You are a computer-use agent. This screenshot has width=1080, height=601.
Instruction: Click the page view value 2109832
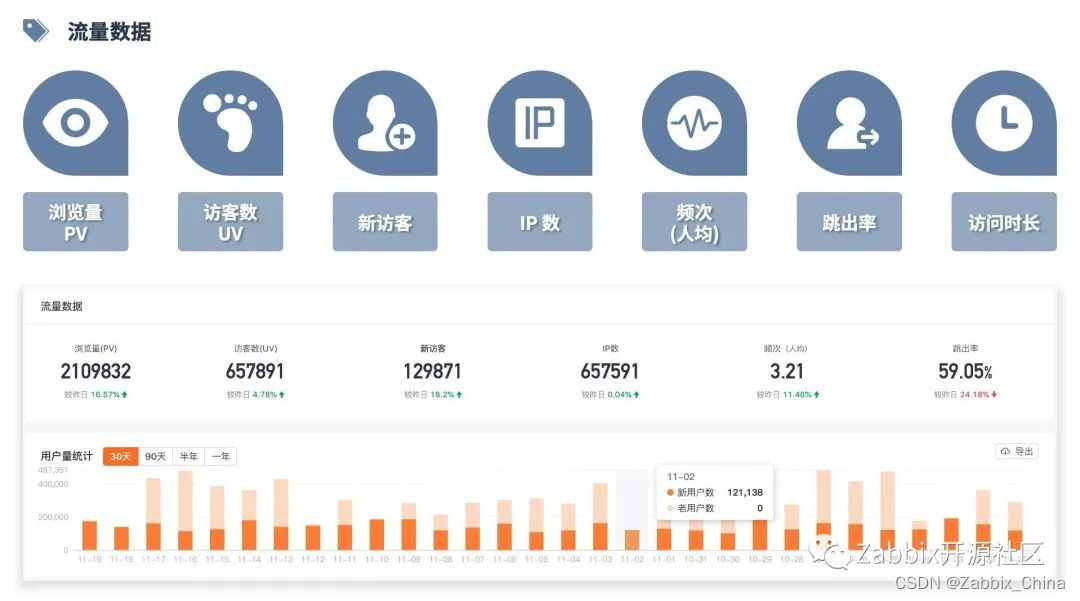pyautogui.click(x=96, y=372)
